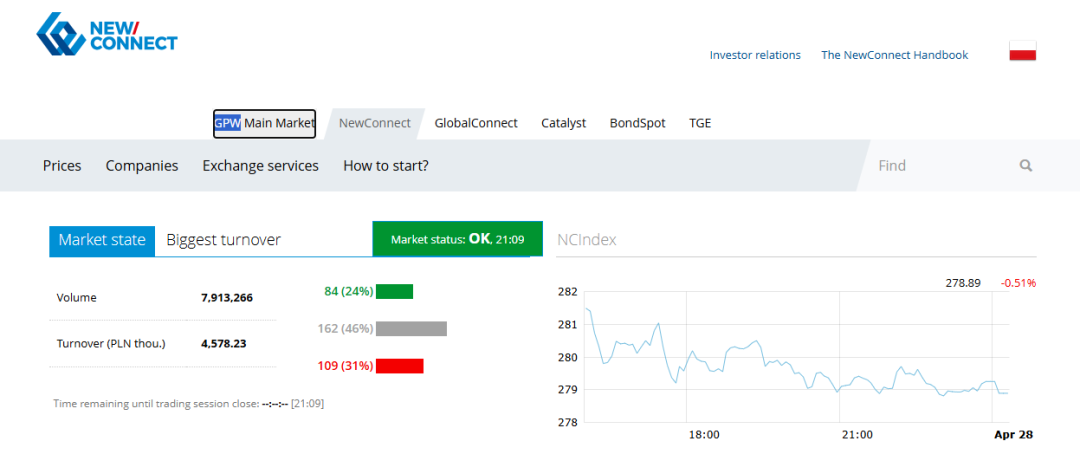Click the NewConnect logo
The height and width of the screenshot is (467, 1080).
(x=107, y=34)
